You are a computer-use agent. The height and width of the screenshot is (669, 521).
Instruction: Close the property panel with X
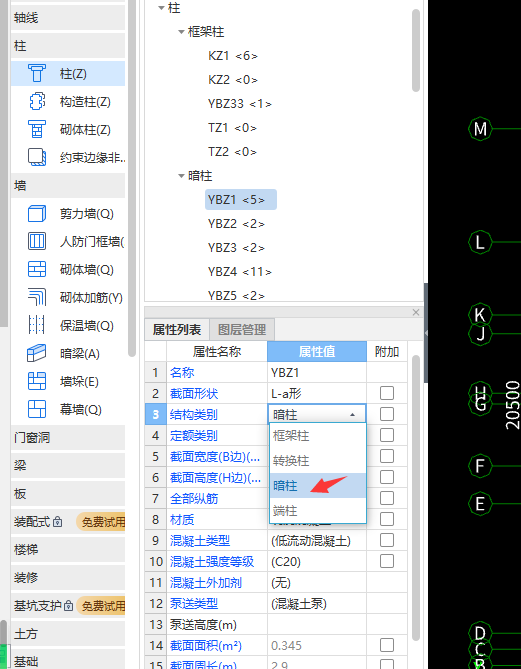[x=416, y=312]
